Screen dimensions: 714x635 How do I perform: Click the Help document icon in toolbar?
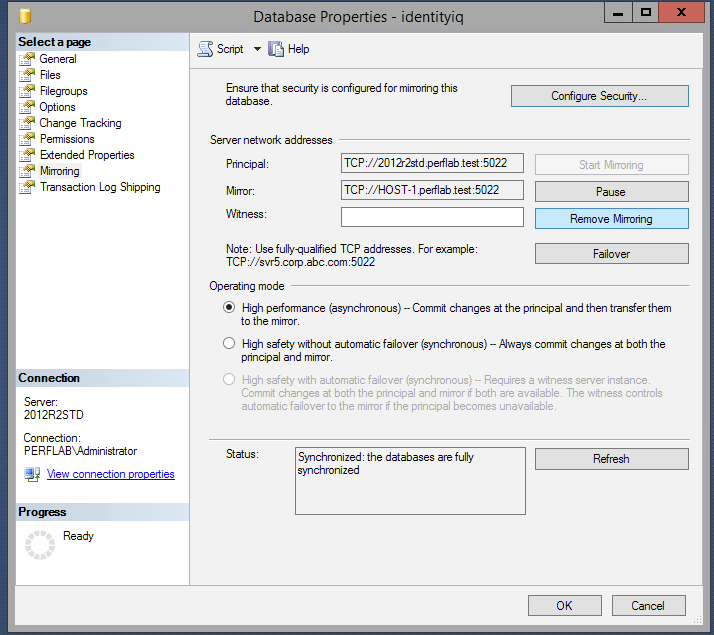(x=275, y=49)
